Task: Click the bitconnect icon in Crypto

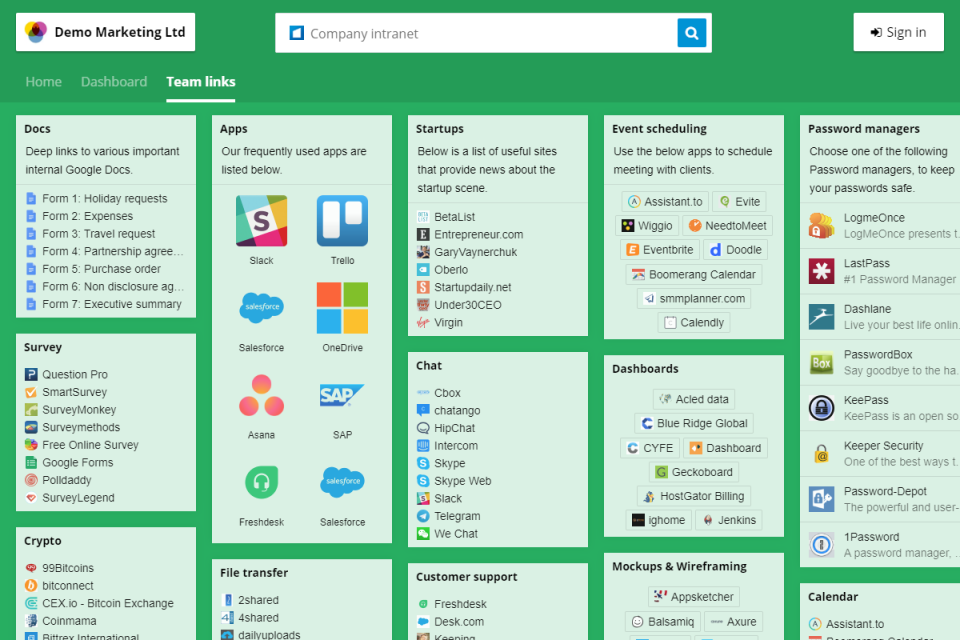Action: coord(31,586)
